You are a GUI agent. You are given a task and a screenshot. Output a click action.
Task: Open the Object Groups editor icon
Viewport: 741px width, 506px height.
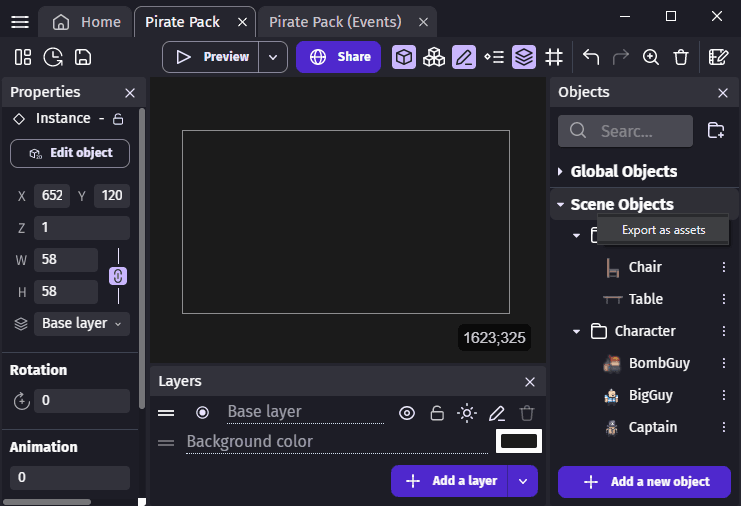click(x=434, y=57)
